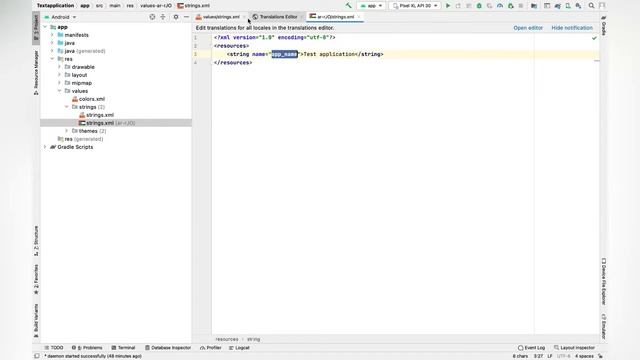Open the Gradle side panel
The width and height of the screenshot is (640, 360).
click(x=604, y=25)
